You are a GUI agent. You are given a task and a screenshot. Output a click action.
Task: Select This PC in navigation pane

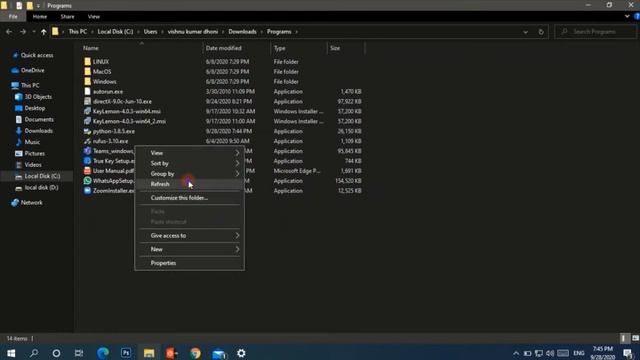[30, 85]
